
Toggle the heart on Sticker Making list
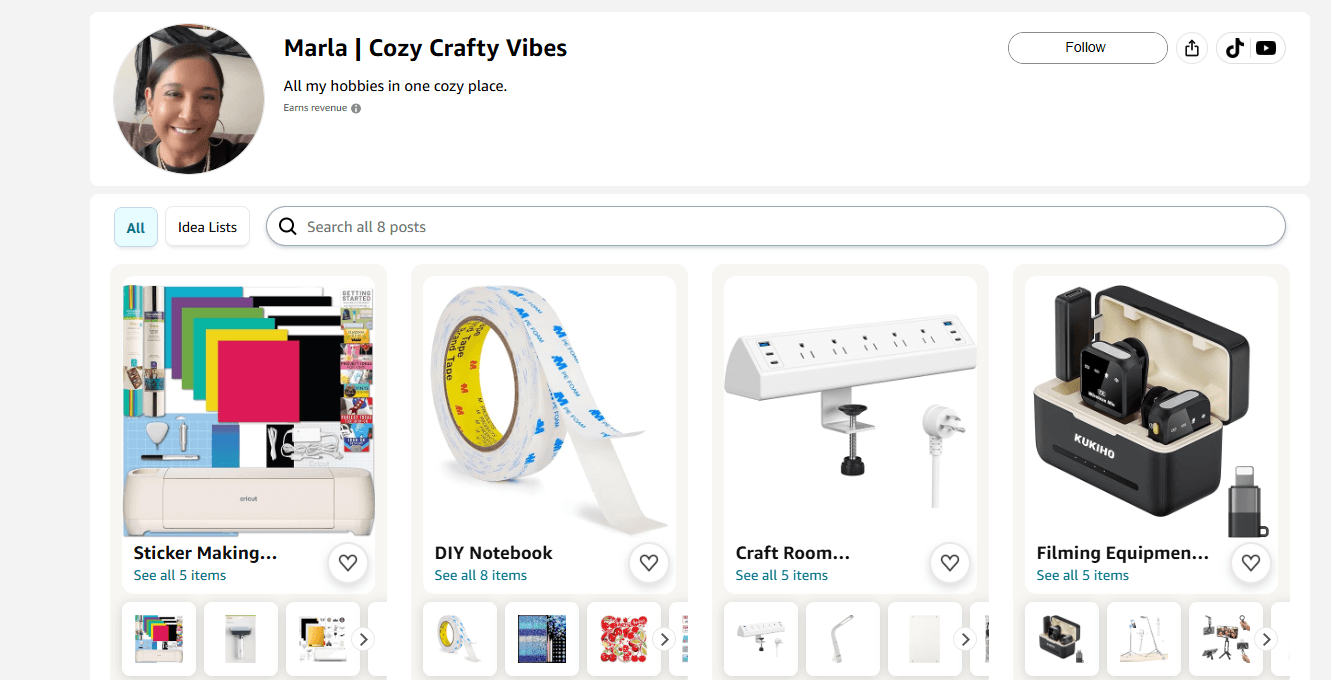click(348, 563)
